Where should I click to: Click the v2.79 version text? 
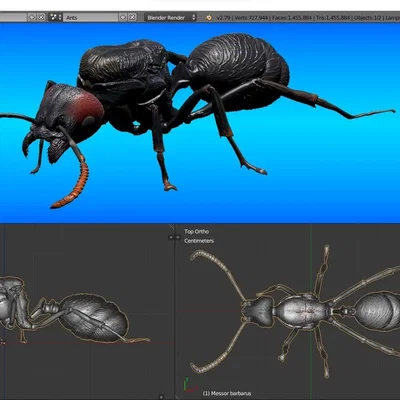pos(223,18)
